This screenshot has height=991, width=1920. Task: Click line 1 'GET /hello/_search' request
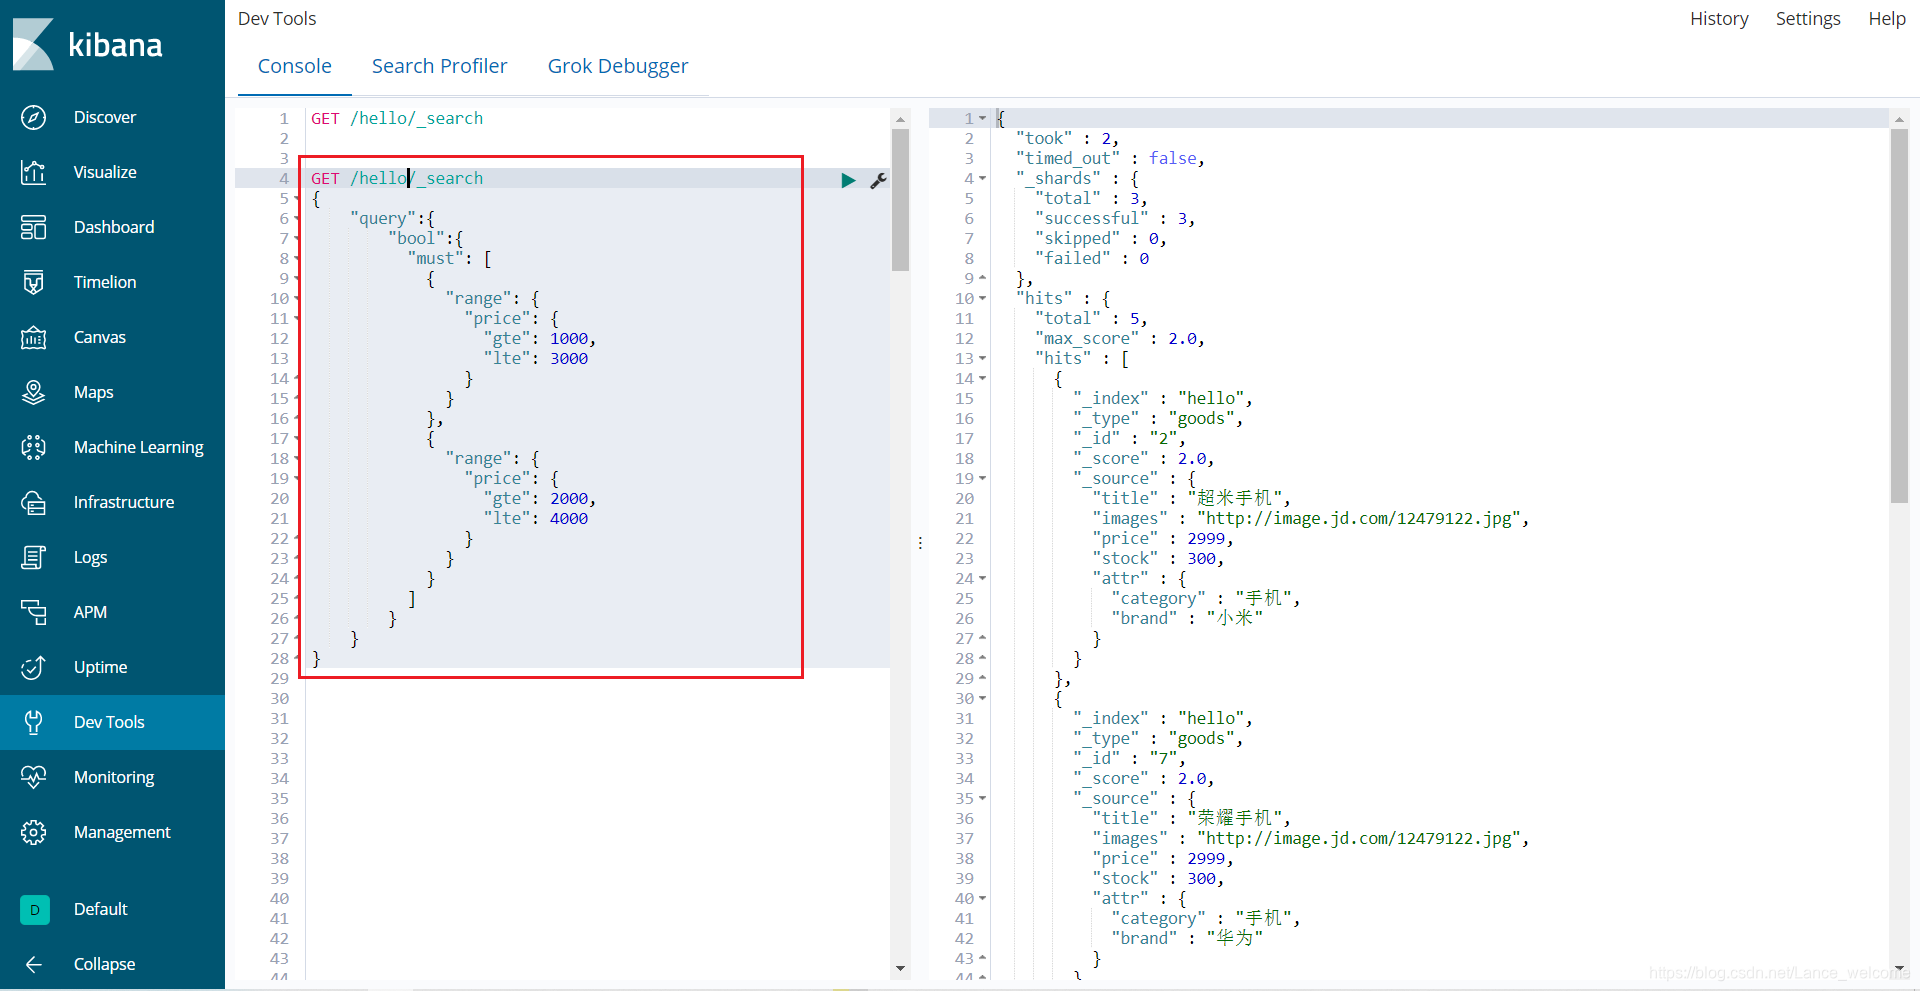point(397,118)
